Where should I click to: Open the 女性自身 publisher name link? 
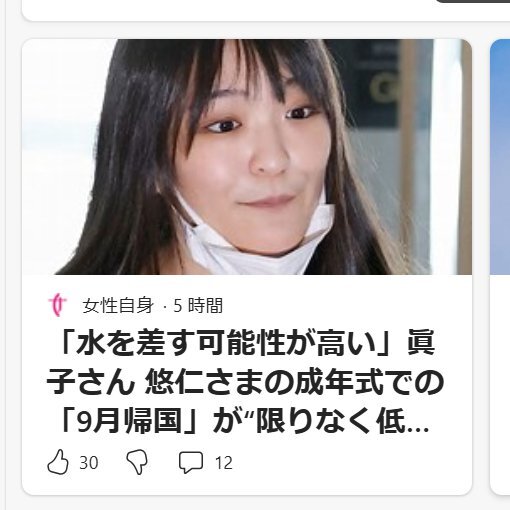pos(118,305)
